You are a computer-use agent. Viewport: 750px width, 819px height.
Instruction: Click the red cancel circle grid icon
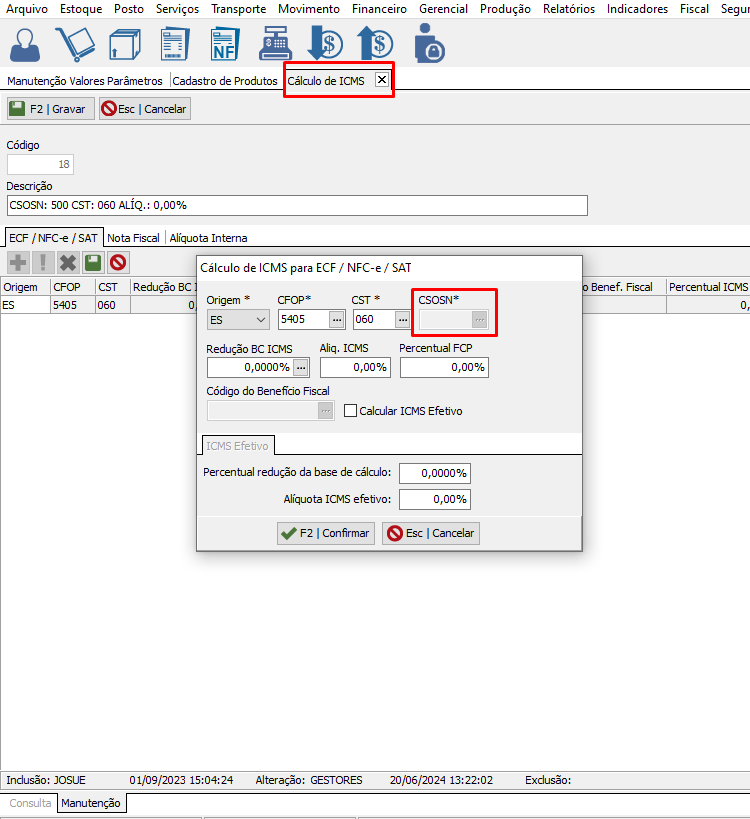(x=118, y=263)
